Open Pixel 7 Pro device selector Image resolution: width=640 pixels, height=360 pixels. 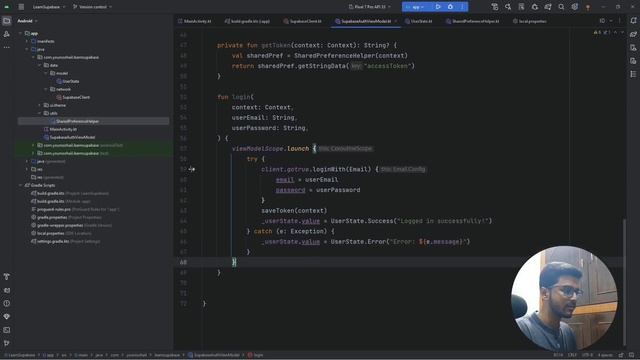click(x=370, y=7)
